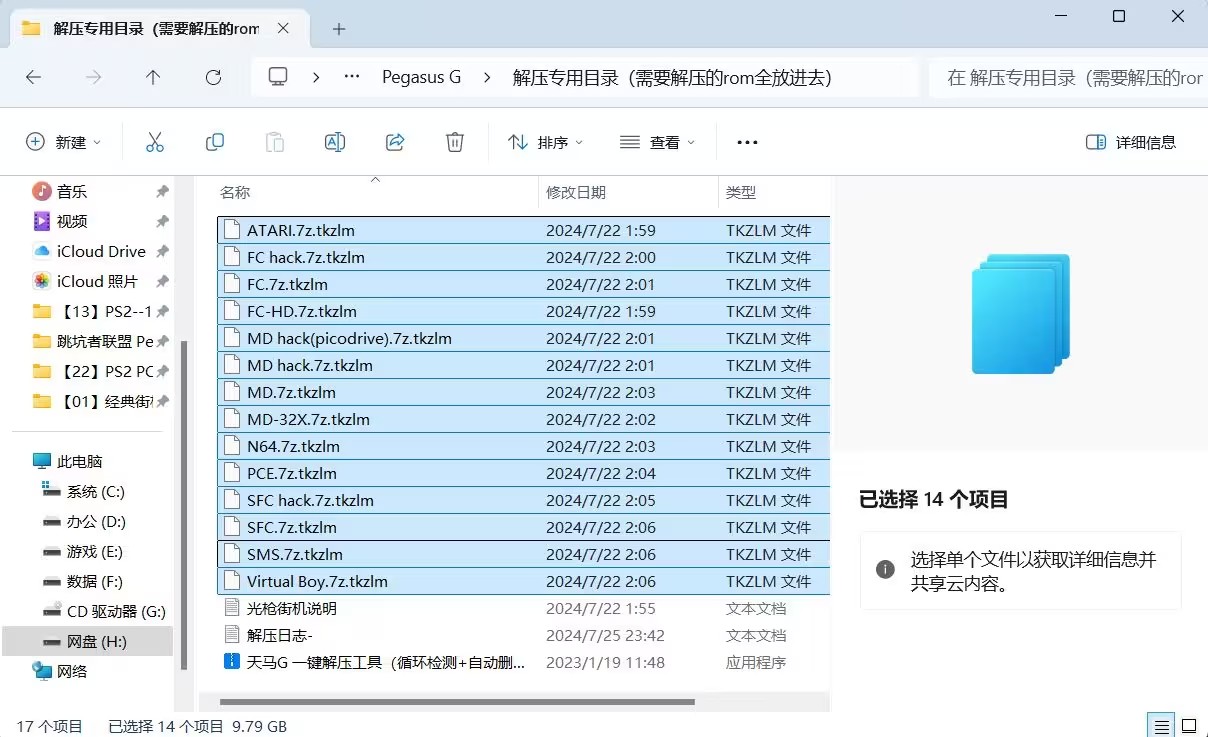Screen dimensions: 1208x737
Task: Open the 新建 new item dropdown
Action: tap(64, 142)
